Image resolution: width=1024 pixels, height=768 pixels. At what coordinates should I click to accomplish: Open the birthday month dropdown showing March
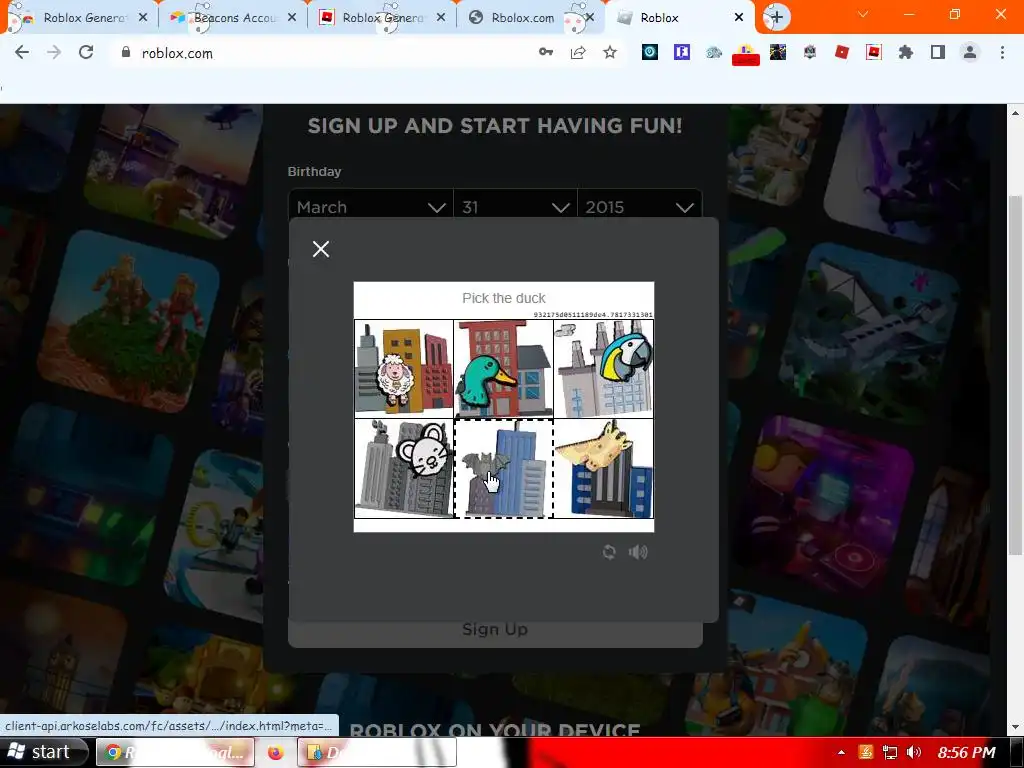371,207
